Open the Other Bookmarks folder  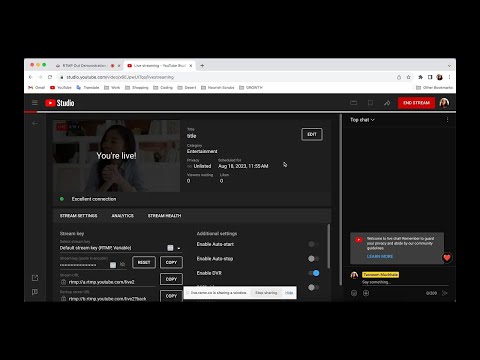pyautogui.click(x=434, y=88)
